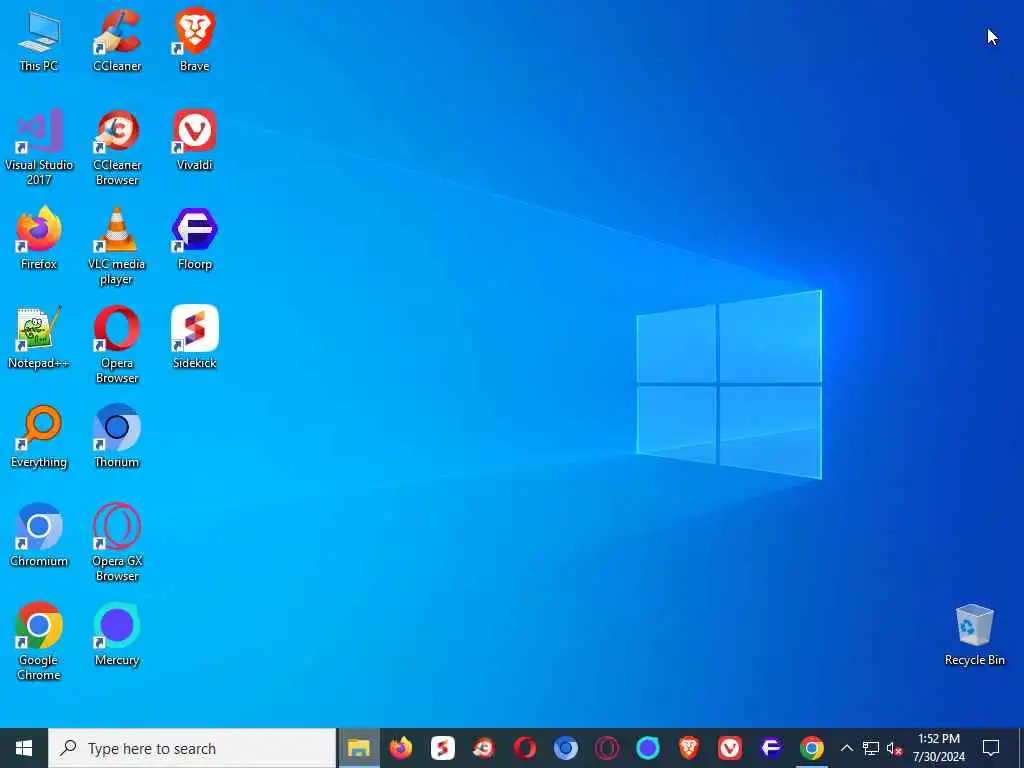
Task: Select the Brave desktop shortcut
Action: click(195, 40)
